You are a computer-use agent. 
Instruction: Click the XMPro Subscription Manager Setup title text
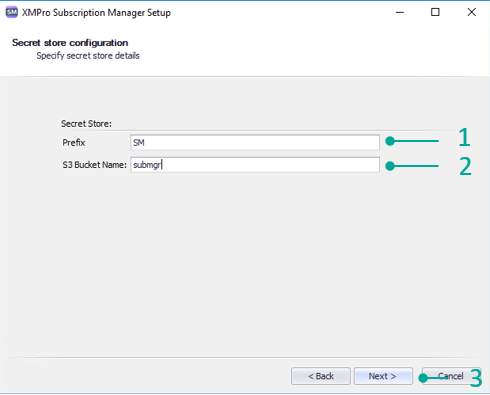pyautogui.click(x=96, y=13)
